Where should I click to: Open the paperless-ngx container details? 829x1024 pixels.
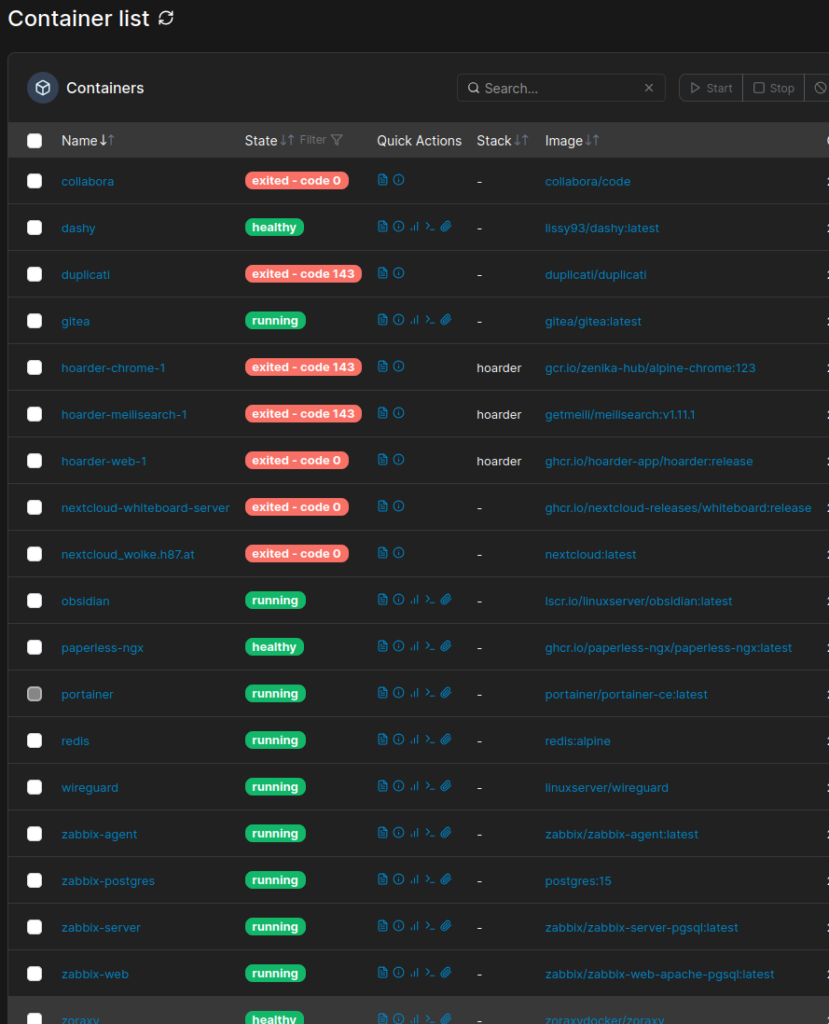[103, 648]
